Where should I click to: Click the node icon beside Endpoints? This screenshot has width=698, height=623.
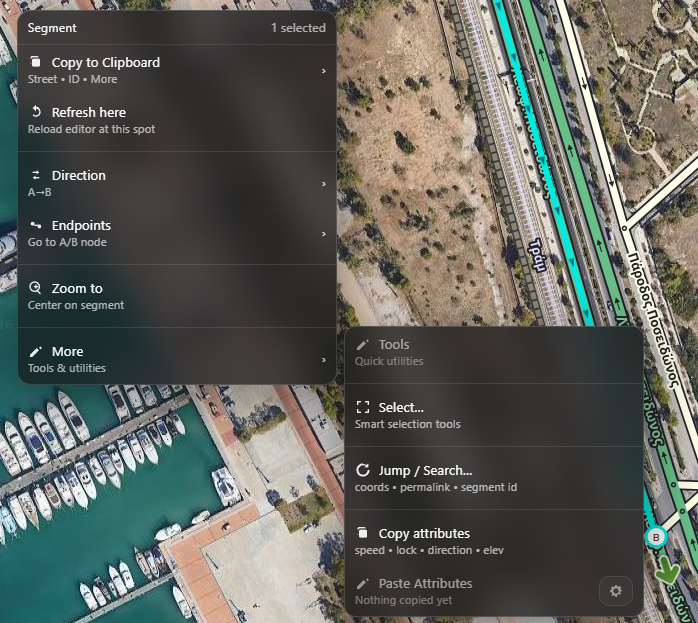point(36,225)
